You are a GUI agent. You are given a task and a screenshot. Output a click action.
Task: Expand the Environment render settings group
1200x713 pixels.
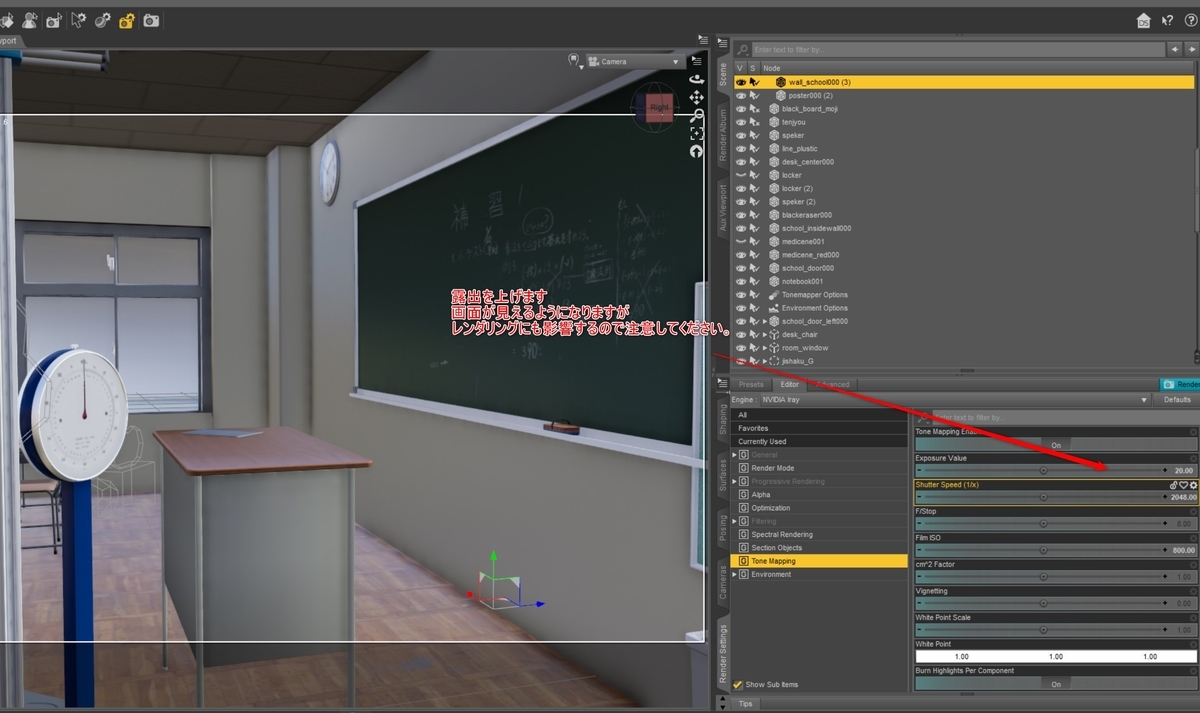point(735,574)
